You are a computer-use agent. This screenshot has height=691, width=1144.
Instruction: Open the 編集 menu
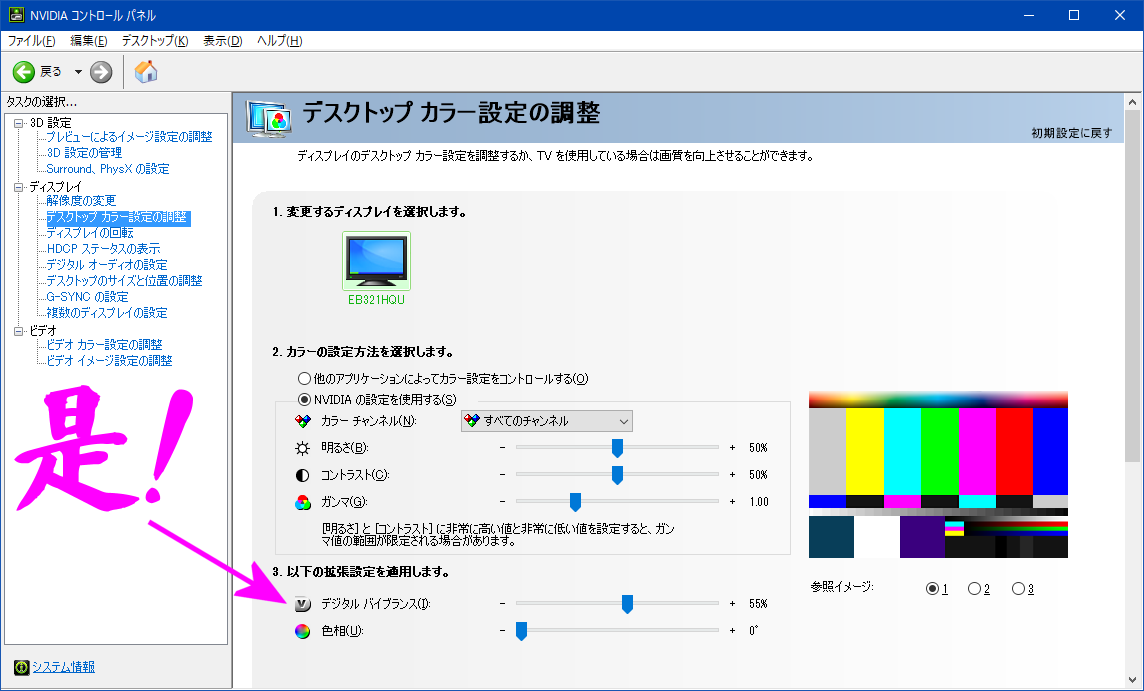pyautogui.click(x=88, y=41)
